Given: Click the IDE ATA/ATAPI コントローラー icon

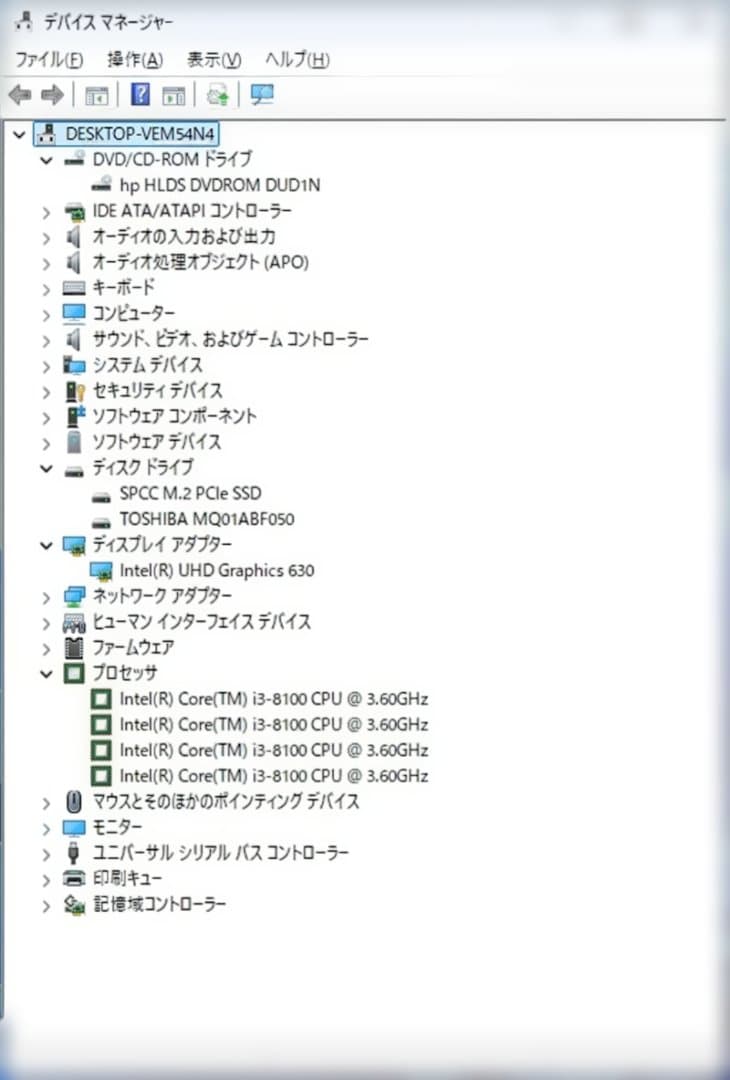Looking at the screenshot, I should pos(74,211).
